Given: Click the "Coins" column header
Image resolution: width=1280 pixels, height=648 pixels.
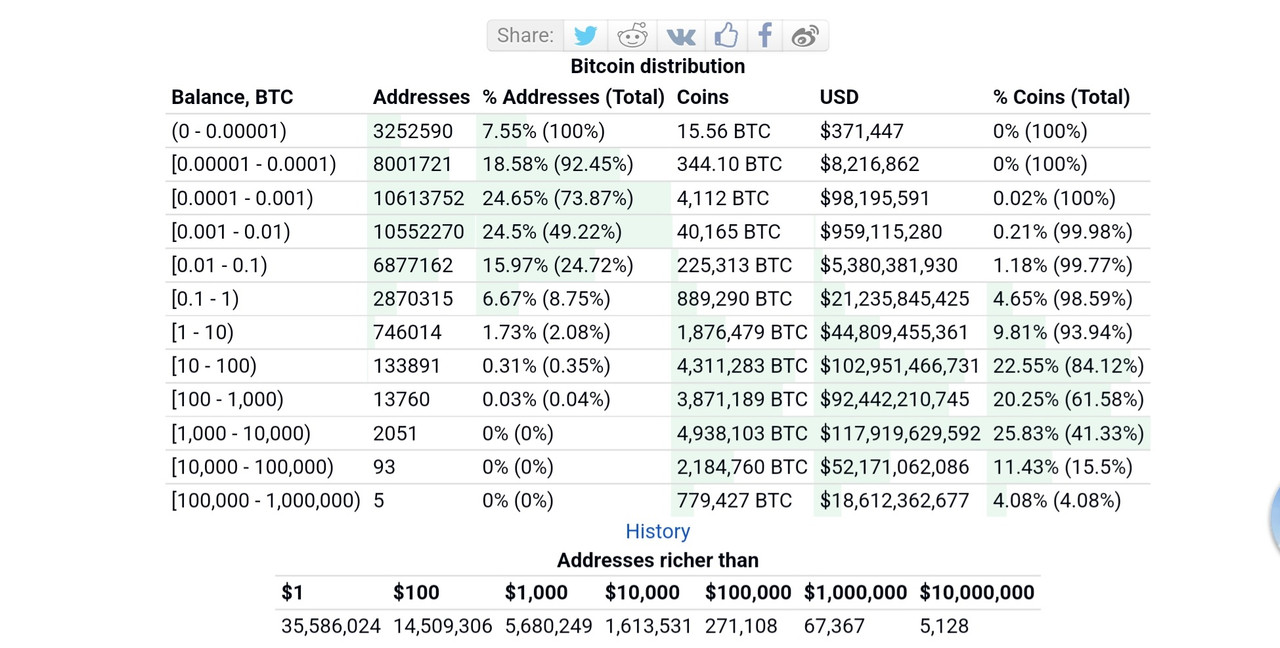Looking at the screenshot, I should pyautogui.click(x=703, y=97).
